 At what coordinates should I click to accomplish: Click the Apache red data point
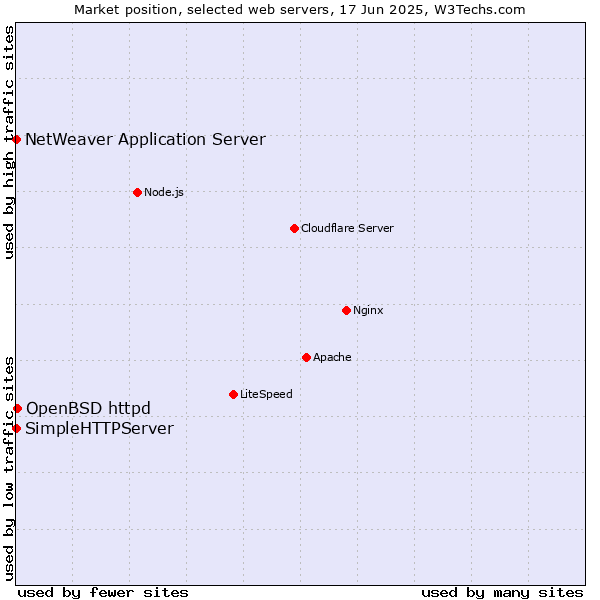[307, 357]
